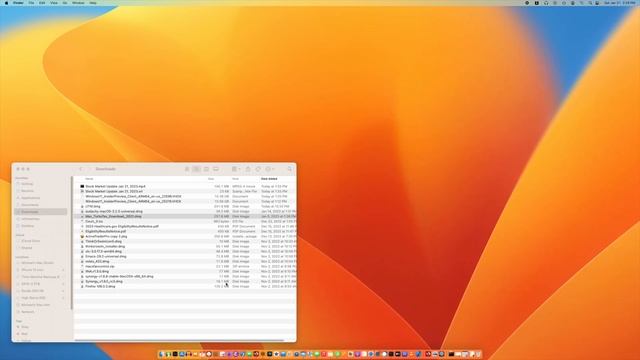Screen dimensions: 640x360
Task: Eject the High Sierra SSD volume
Action: (x=63, y=298)
